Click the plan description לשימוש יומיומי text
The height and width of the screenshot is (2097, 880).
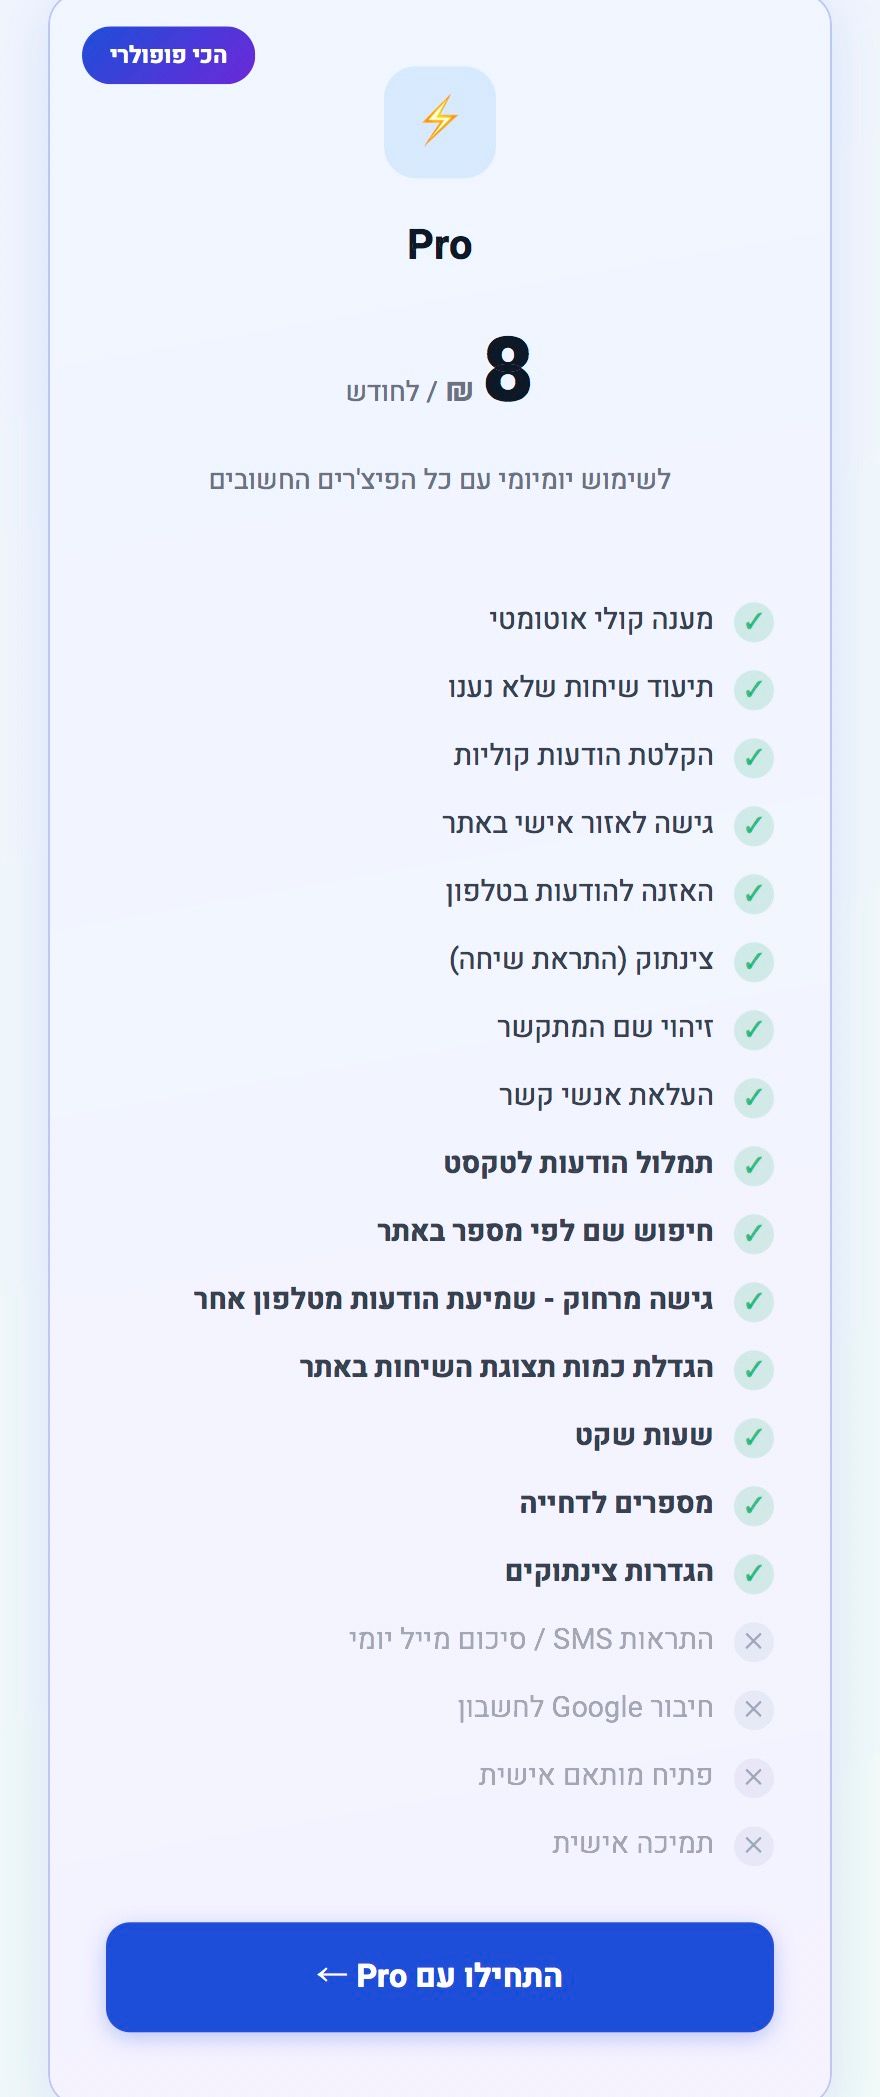coord(440,480)
